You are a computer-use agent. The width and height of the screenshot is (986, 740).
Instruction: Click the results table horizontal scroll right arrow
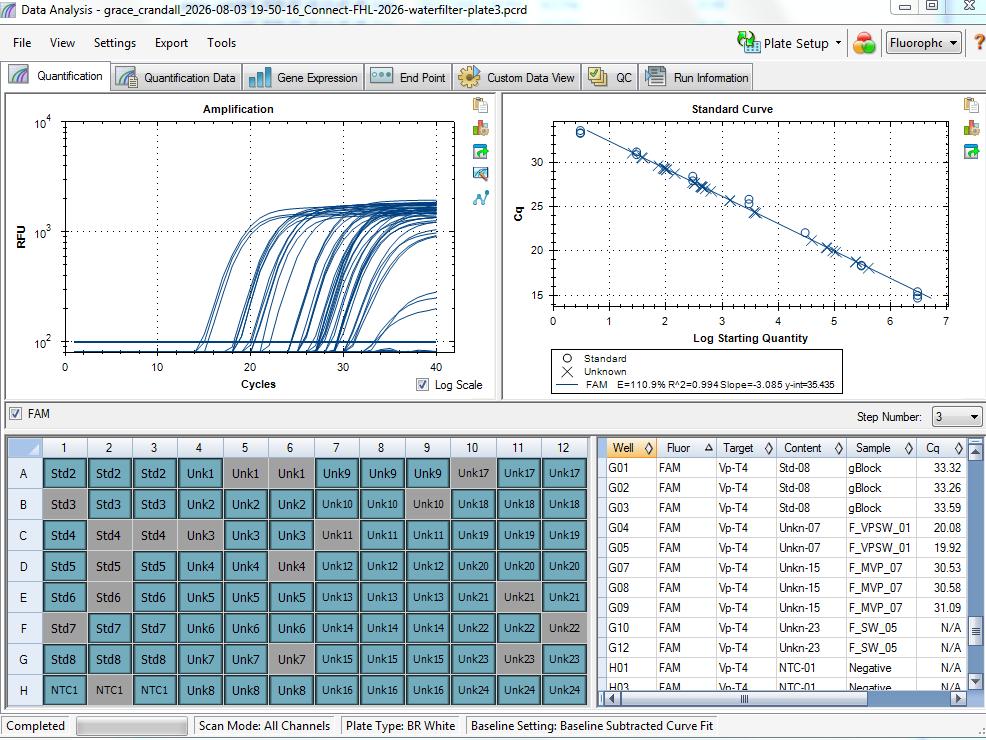tap(958, 698)
